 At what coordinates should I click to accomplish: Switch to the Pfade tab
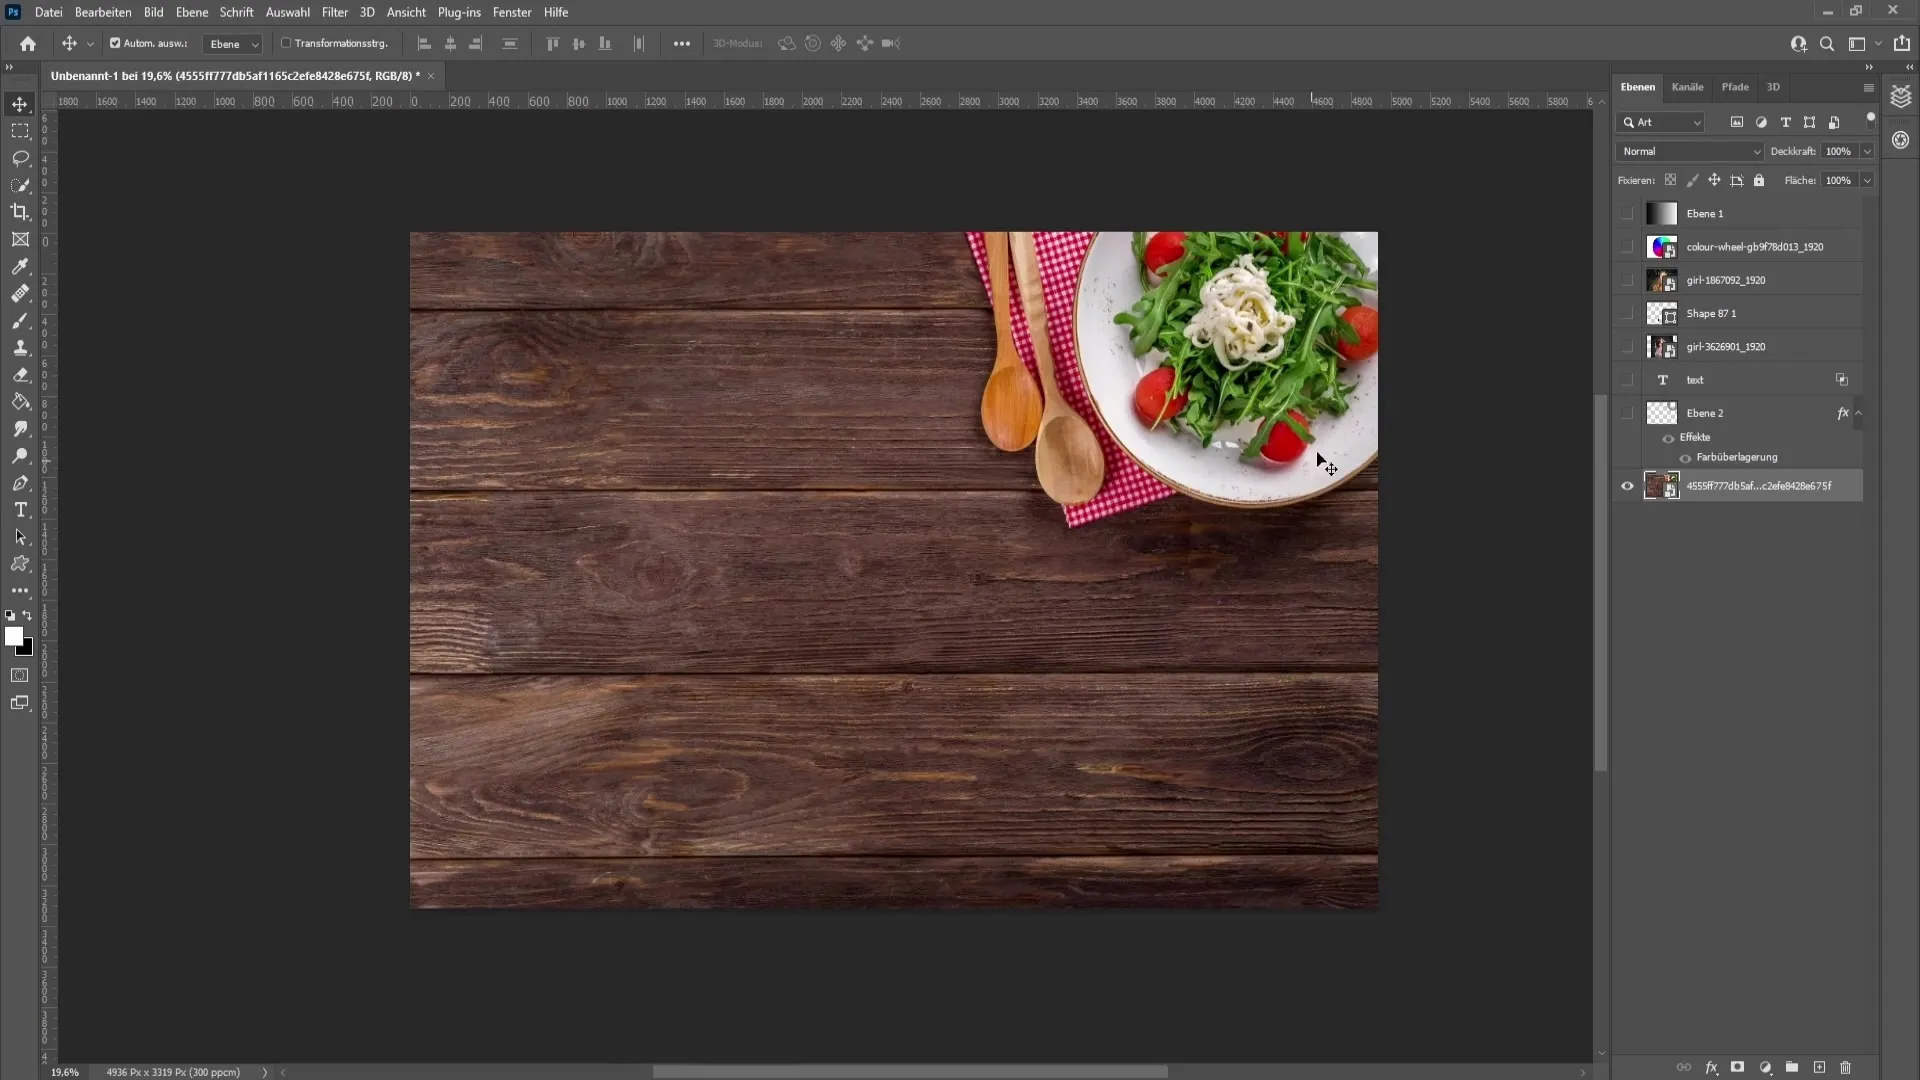tap(1735, 86)
